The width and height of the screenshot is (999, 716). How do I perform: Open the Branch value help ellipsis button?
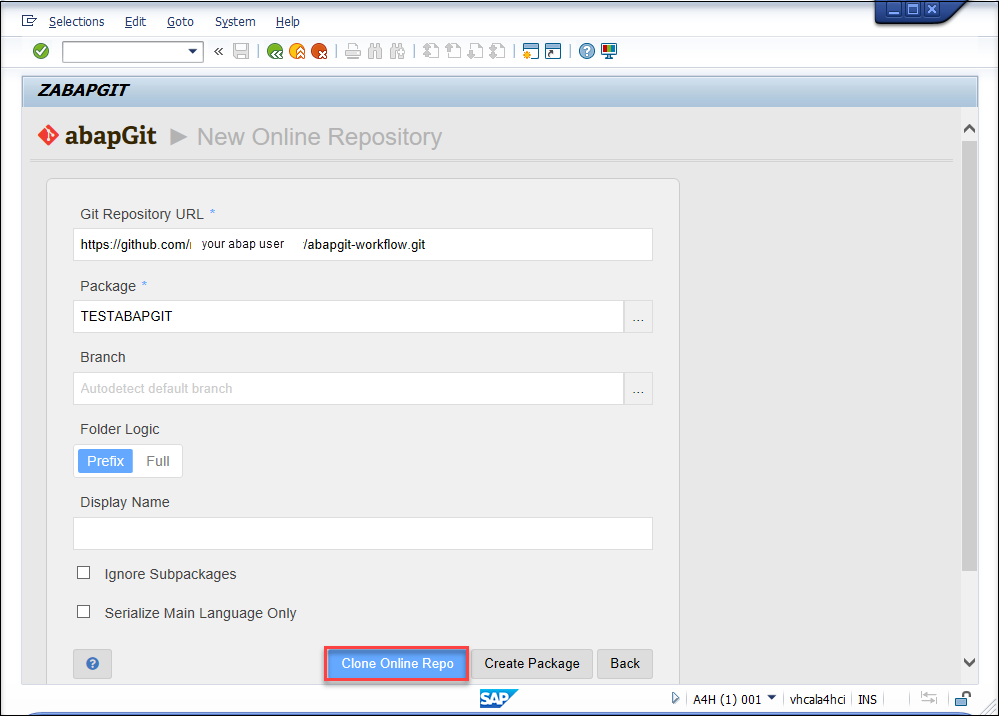pyautogui.click(x=638, y=389)
